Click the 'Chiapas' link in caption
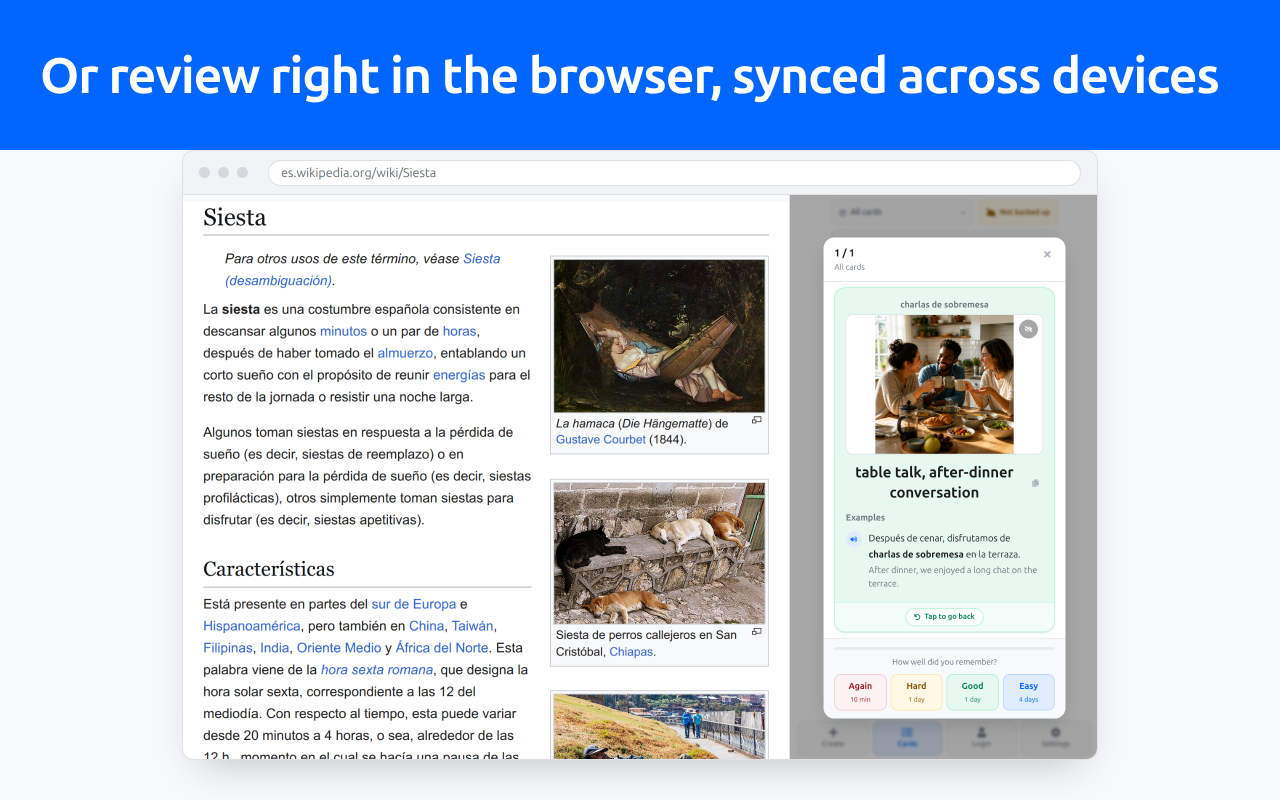Viewport: 1280px width, 800px height. click(631, 652)
